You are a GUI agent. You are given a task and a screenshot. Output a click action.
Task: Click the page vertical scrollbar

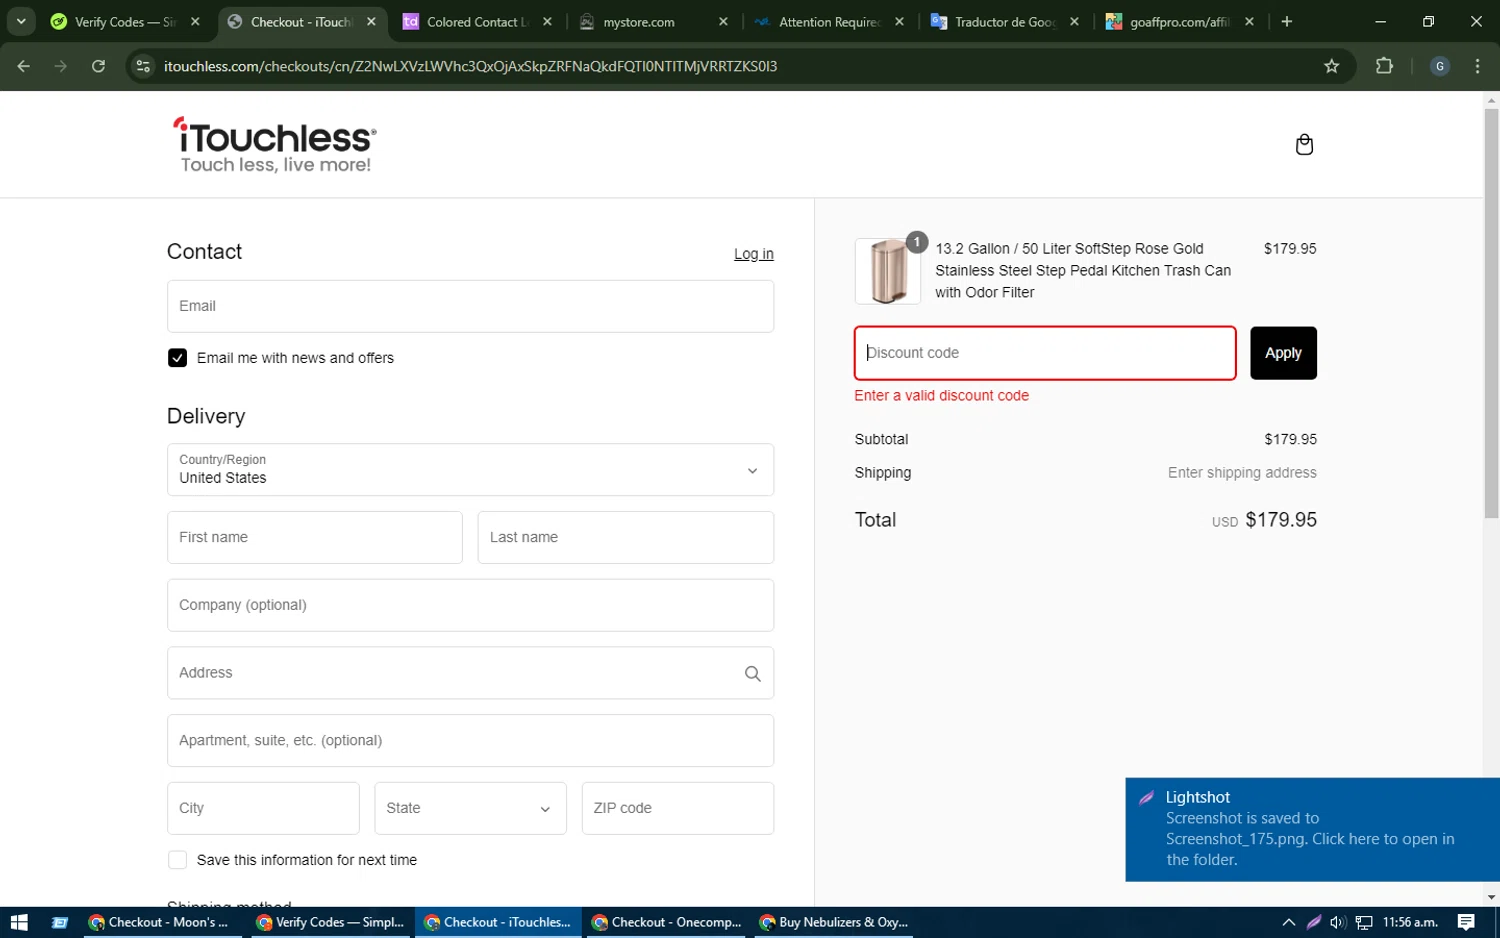pos(1491,313)
